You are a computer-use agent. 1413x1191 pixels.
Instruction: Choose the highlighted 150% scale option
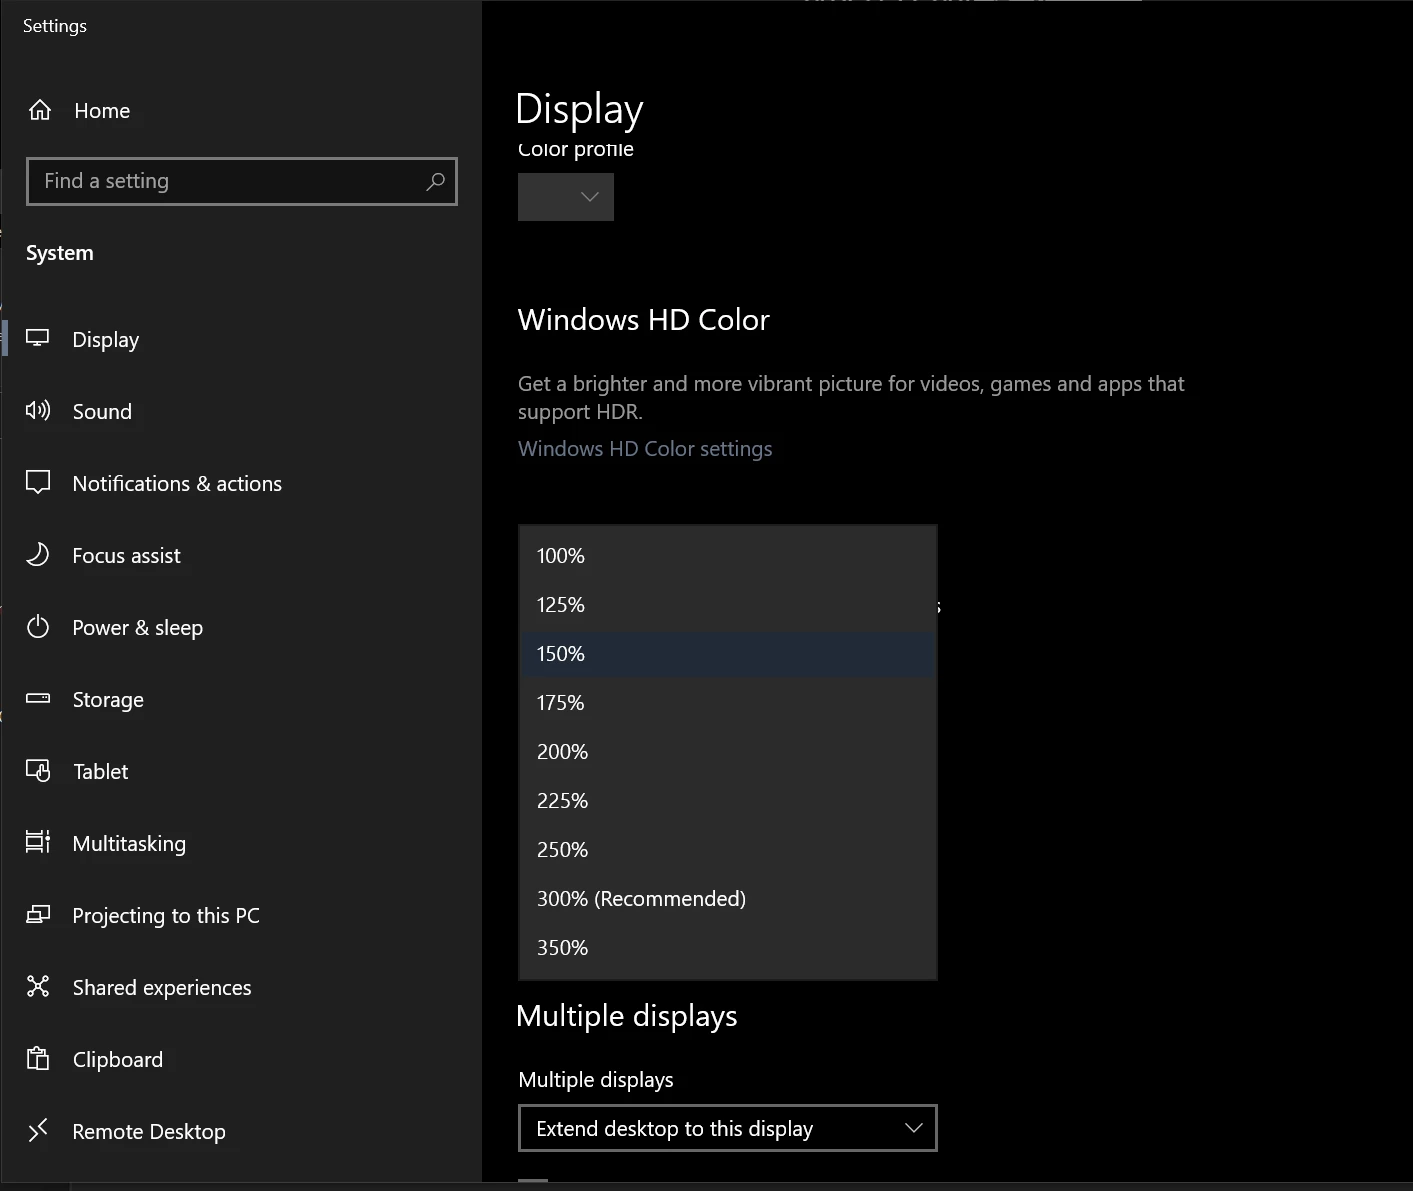(x=728, y=654)
